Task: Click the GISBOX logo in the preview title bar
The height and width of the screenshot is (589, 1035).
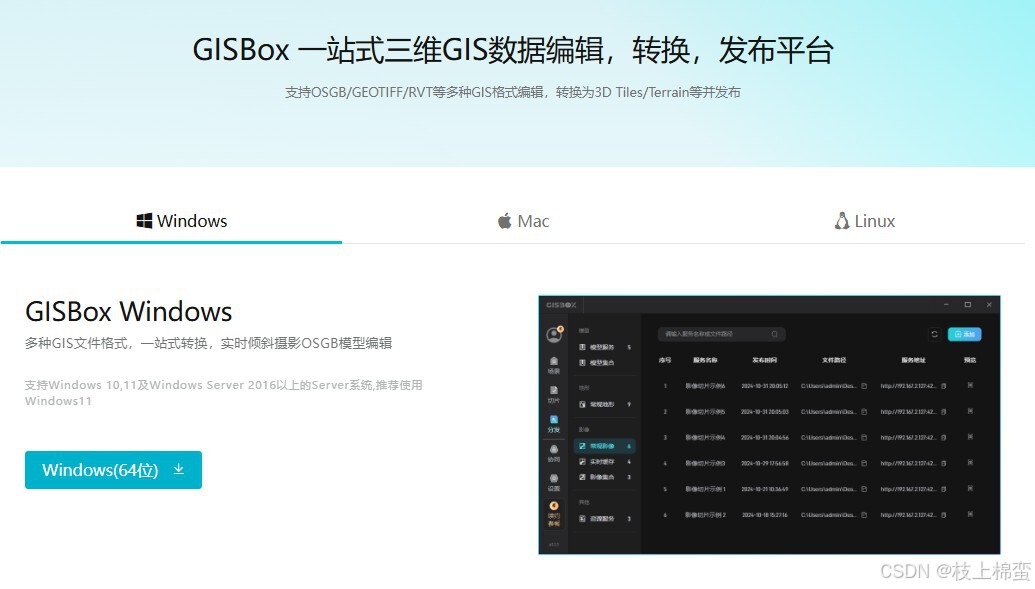Action: click(x=561, y=305)
